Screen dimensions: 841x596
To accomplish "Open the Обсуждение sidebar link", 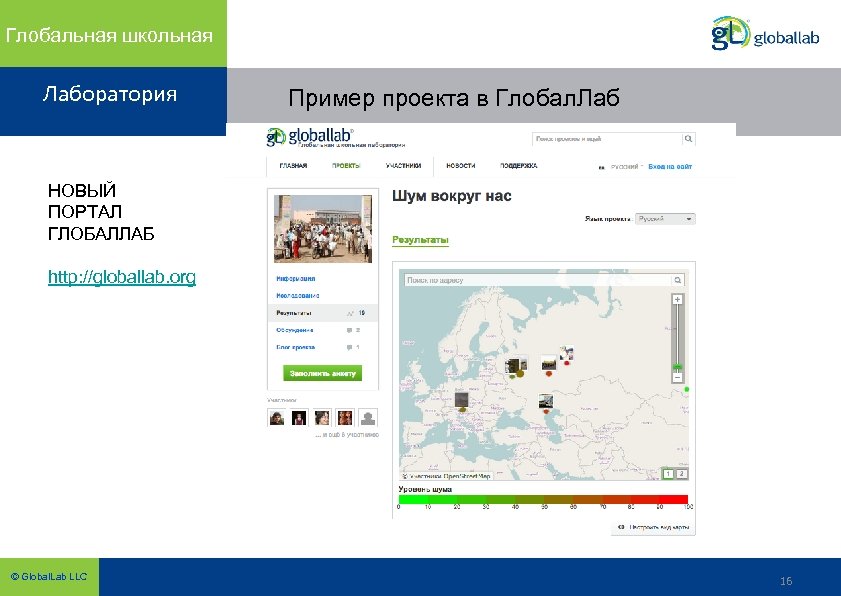I will pos(294,330).
